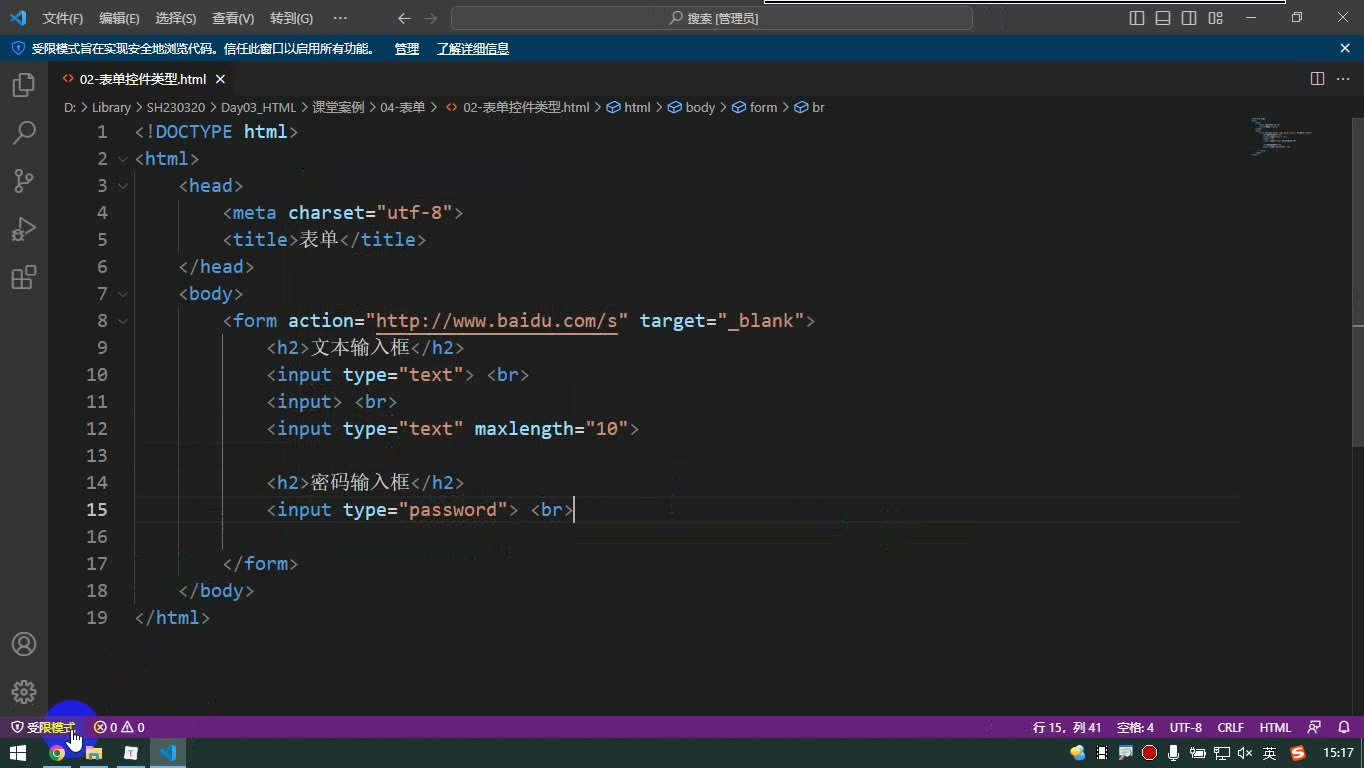Viewport: 1364px width, 768px height.
Task: Open Chrome from the Windows taskbar
Action: (x=57, y=753)
